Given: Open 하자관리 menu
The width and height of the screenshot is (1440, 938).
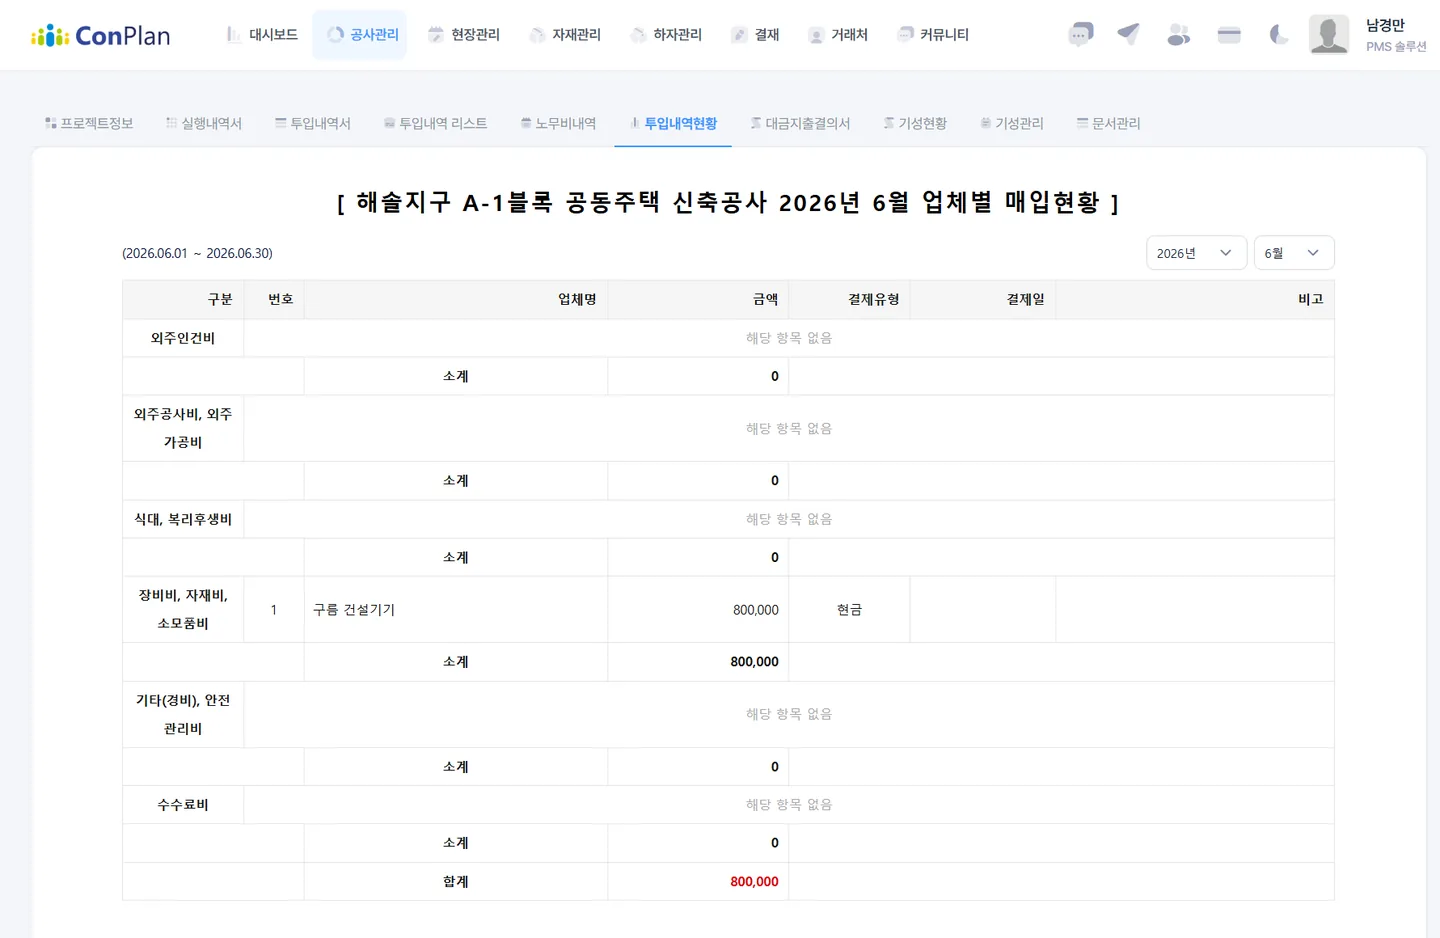Looking at the screenshot, I should coord(665,35).
